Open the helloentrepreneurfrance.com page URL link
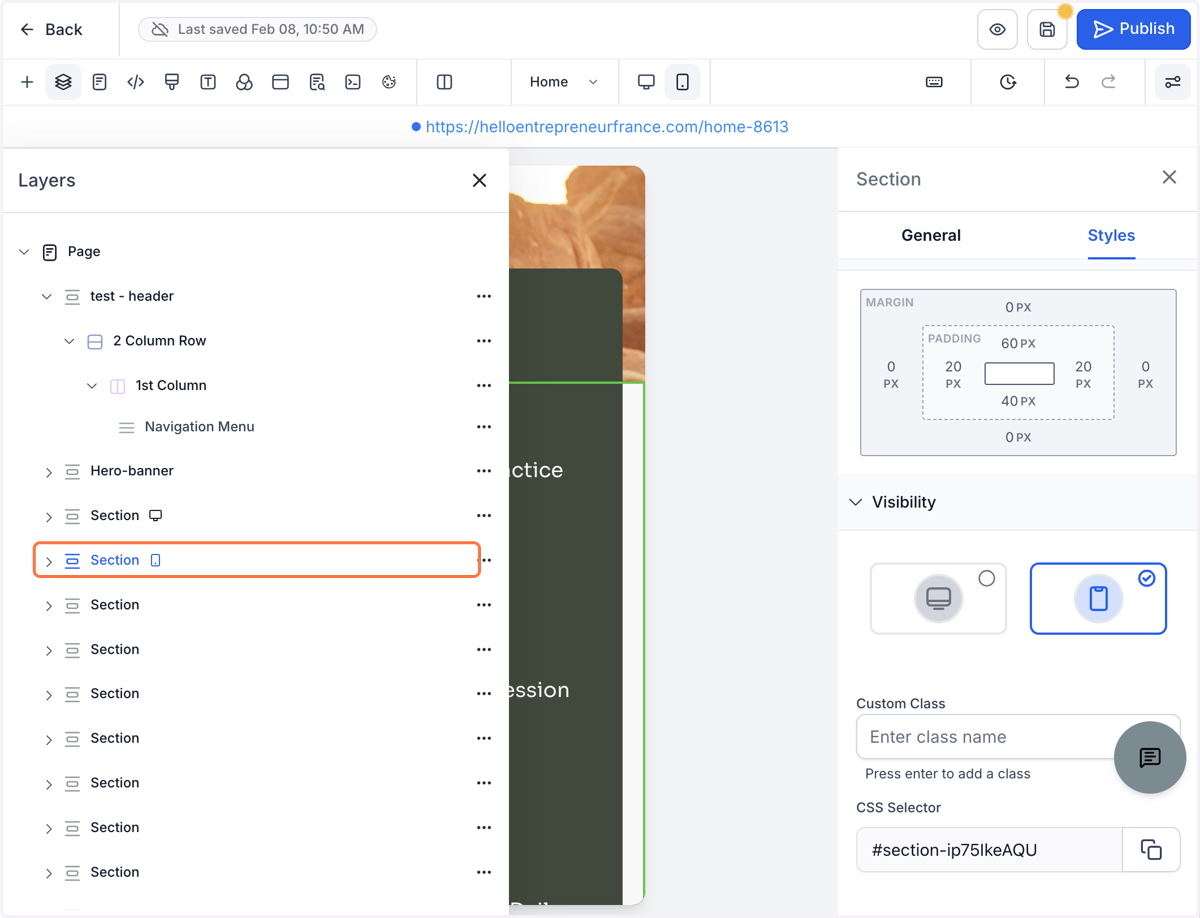 coord(607,127)
